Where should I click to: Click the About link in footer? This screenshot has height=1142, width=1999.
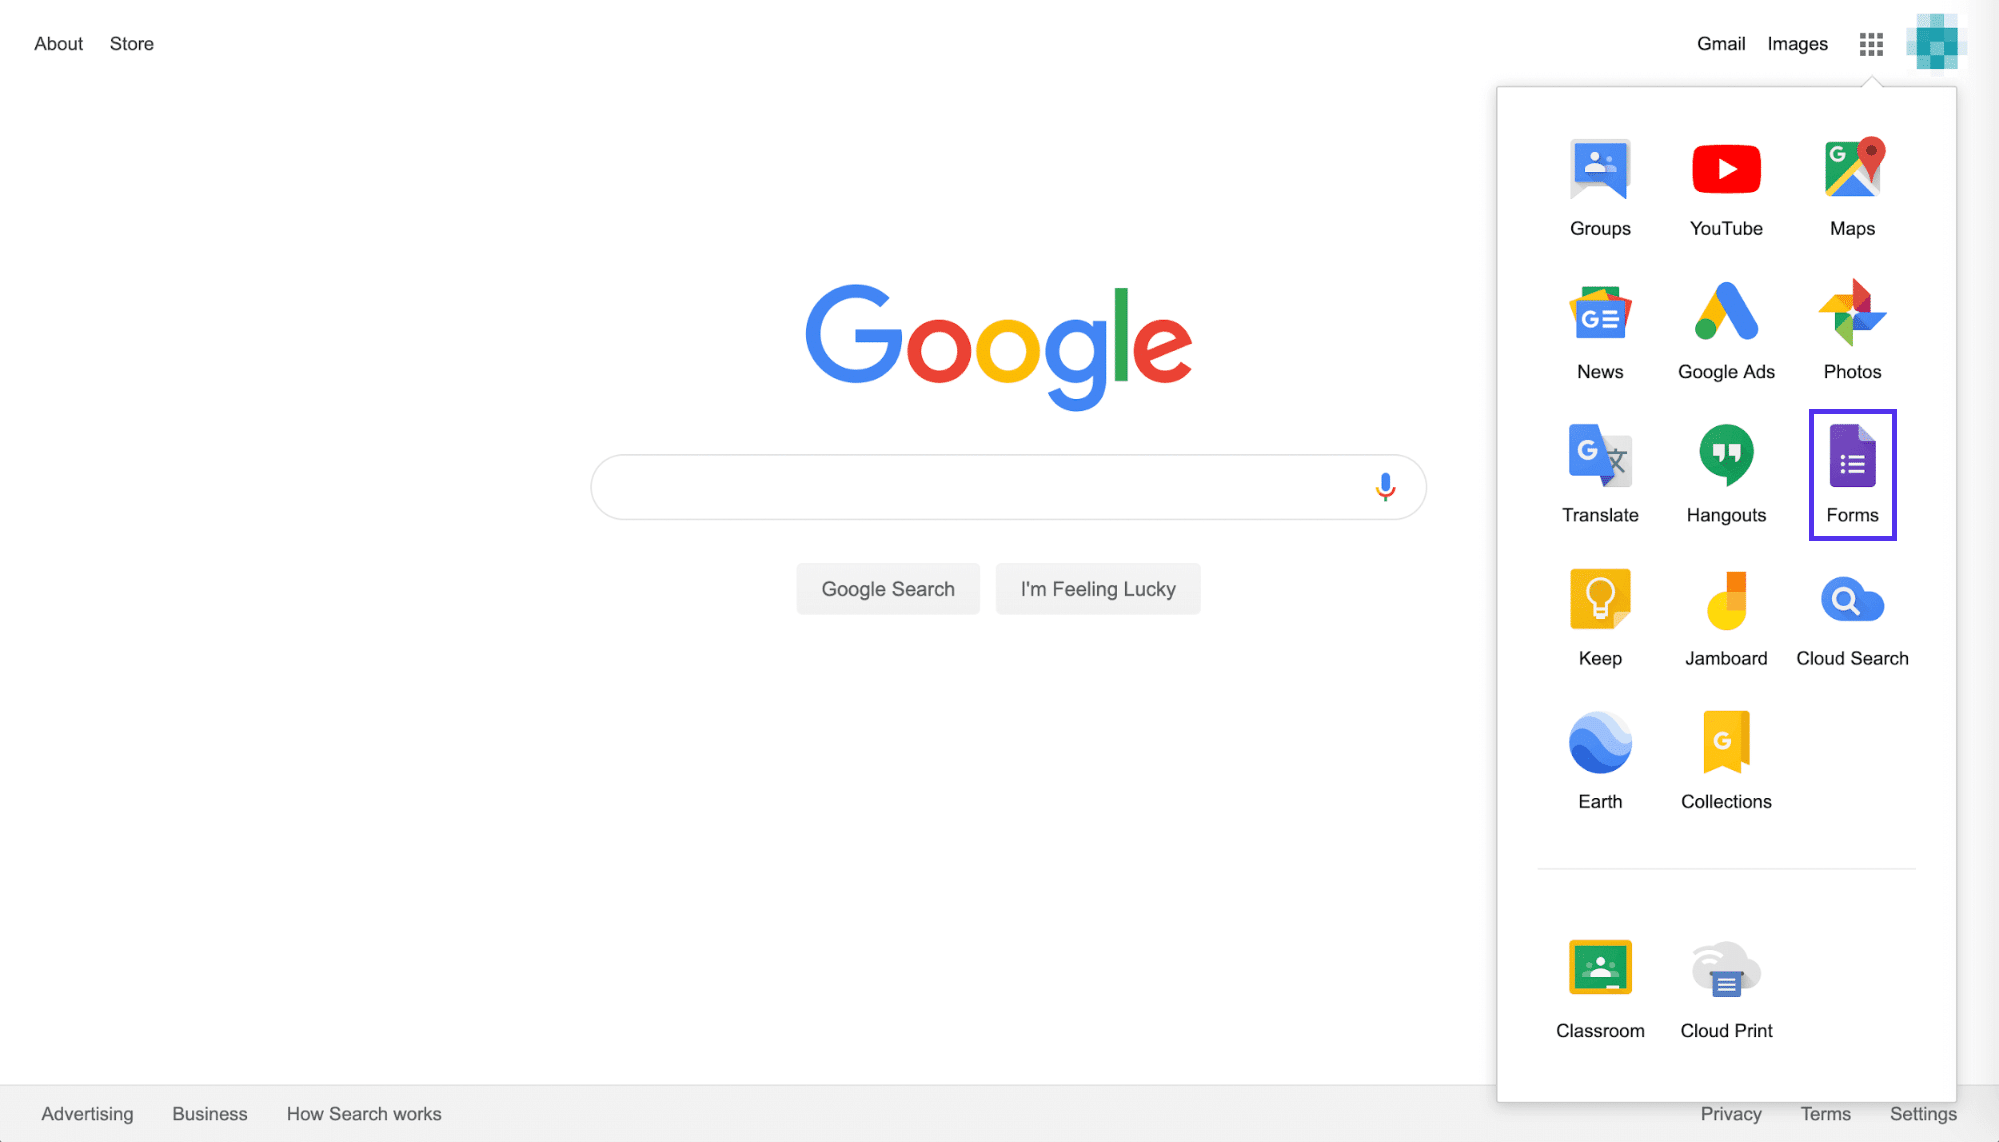tap(56, 43)
